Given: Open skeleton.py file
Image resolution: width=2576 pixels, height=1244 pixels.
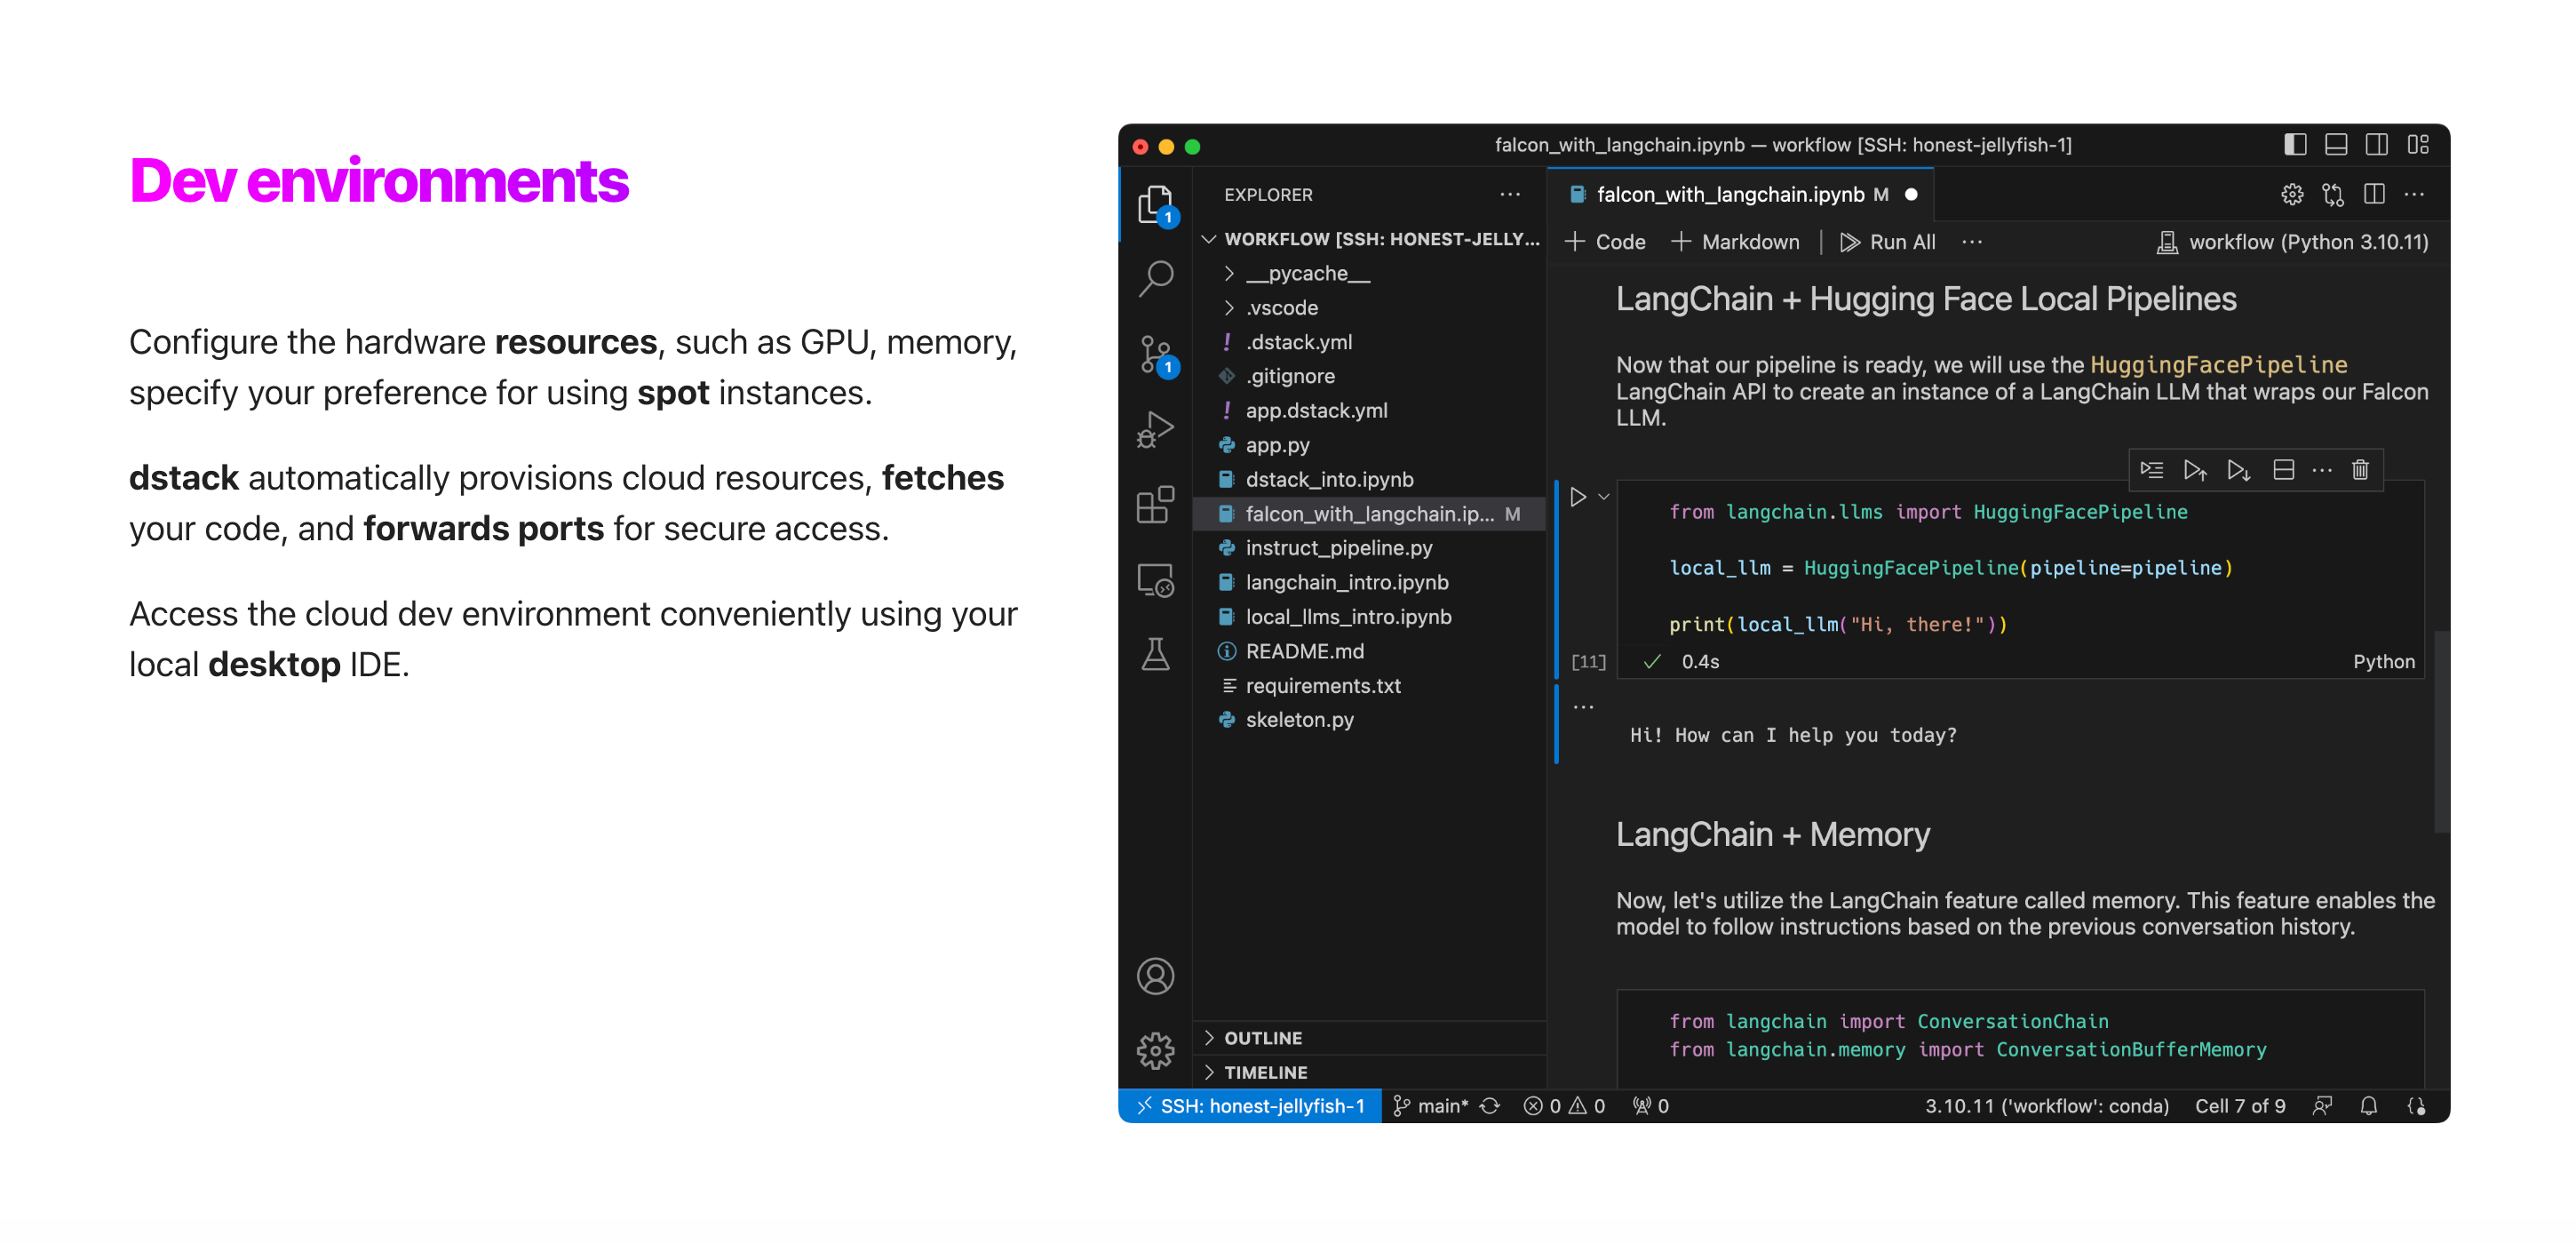Looking at the screenshot, I should (1371, 720).
